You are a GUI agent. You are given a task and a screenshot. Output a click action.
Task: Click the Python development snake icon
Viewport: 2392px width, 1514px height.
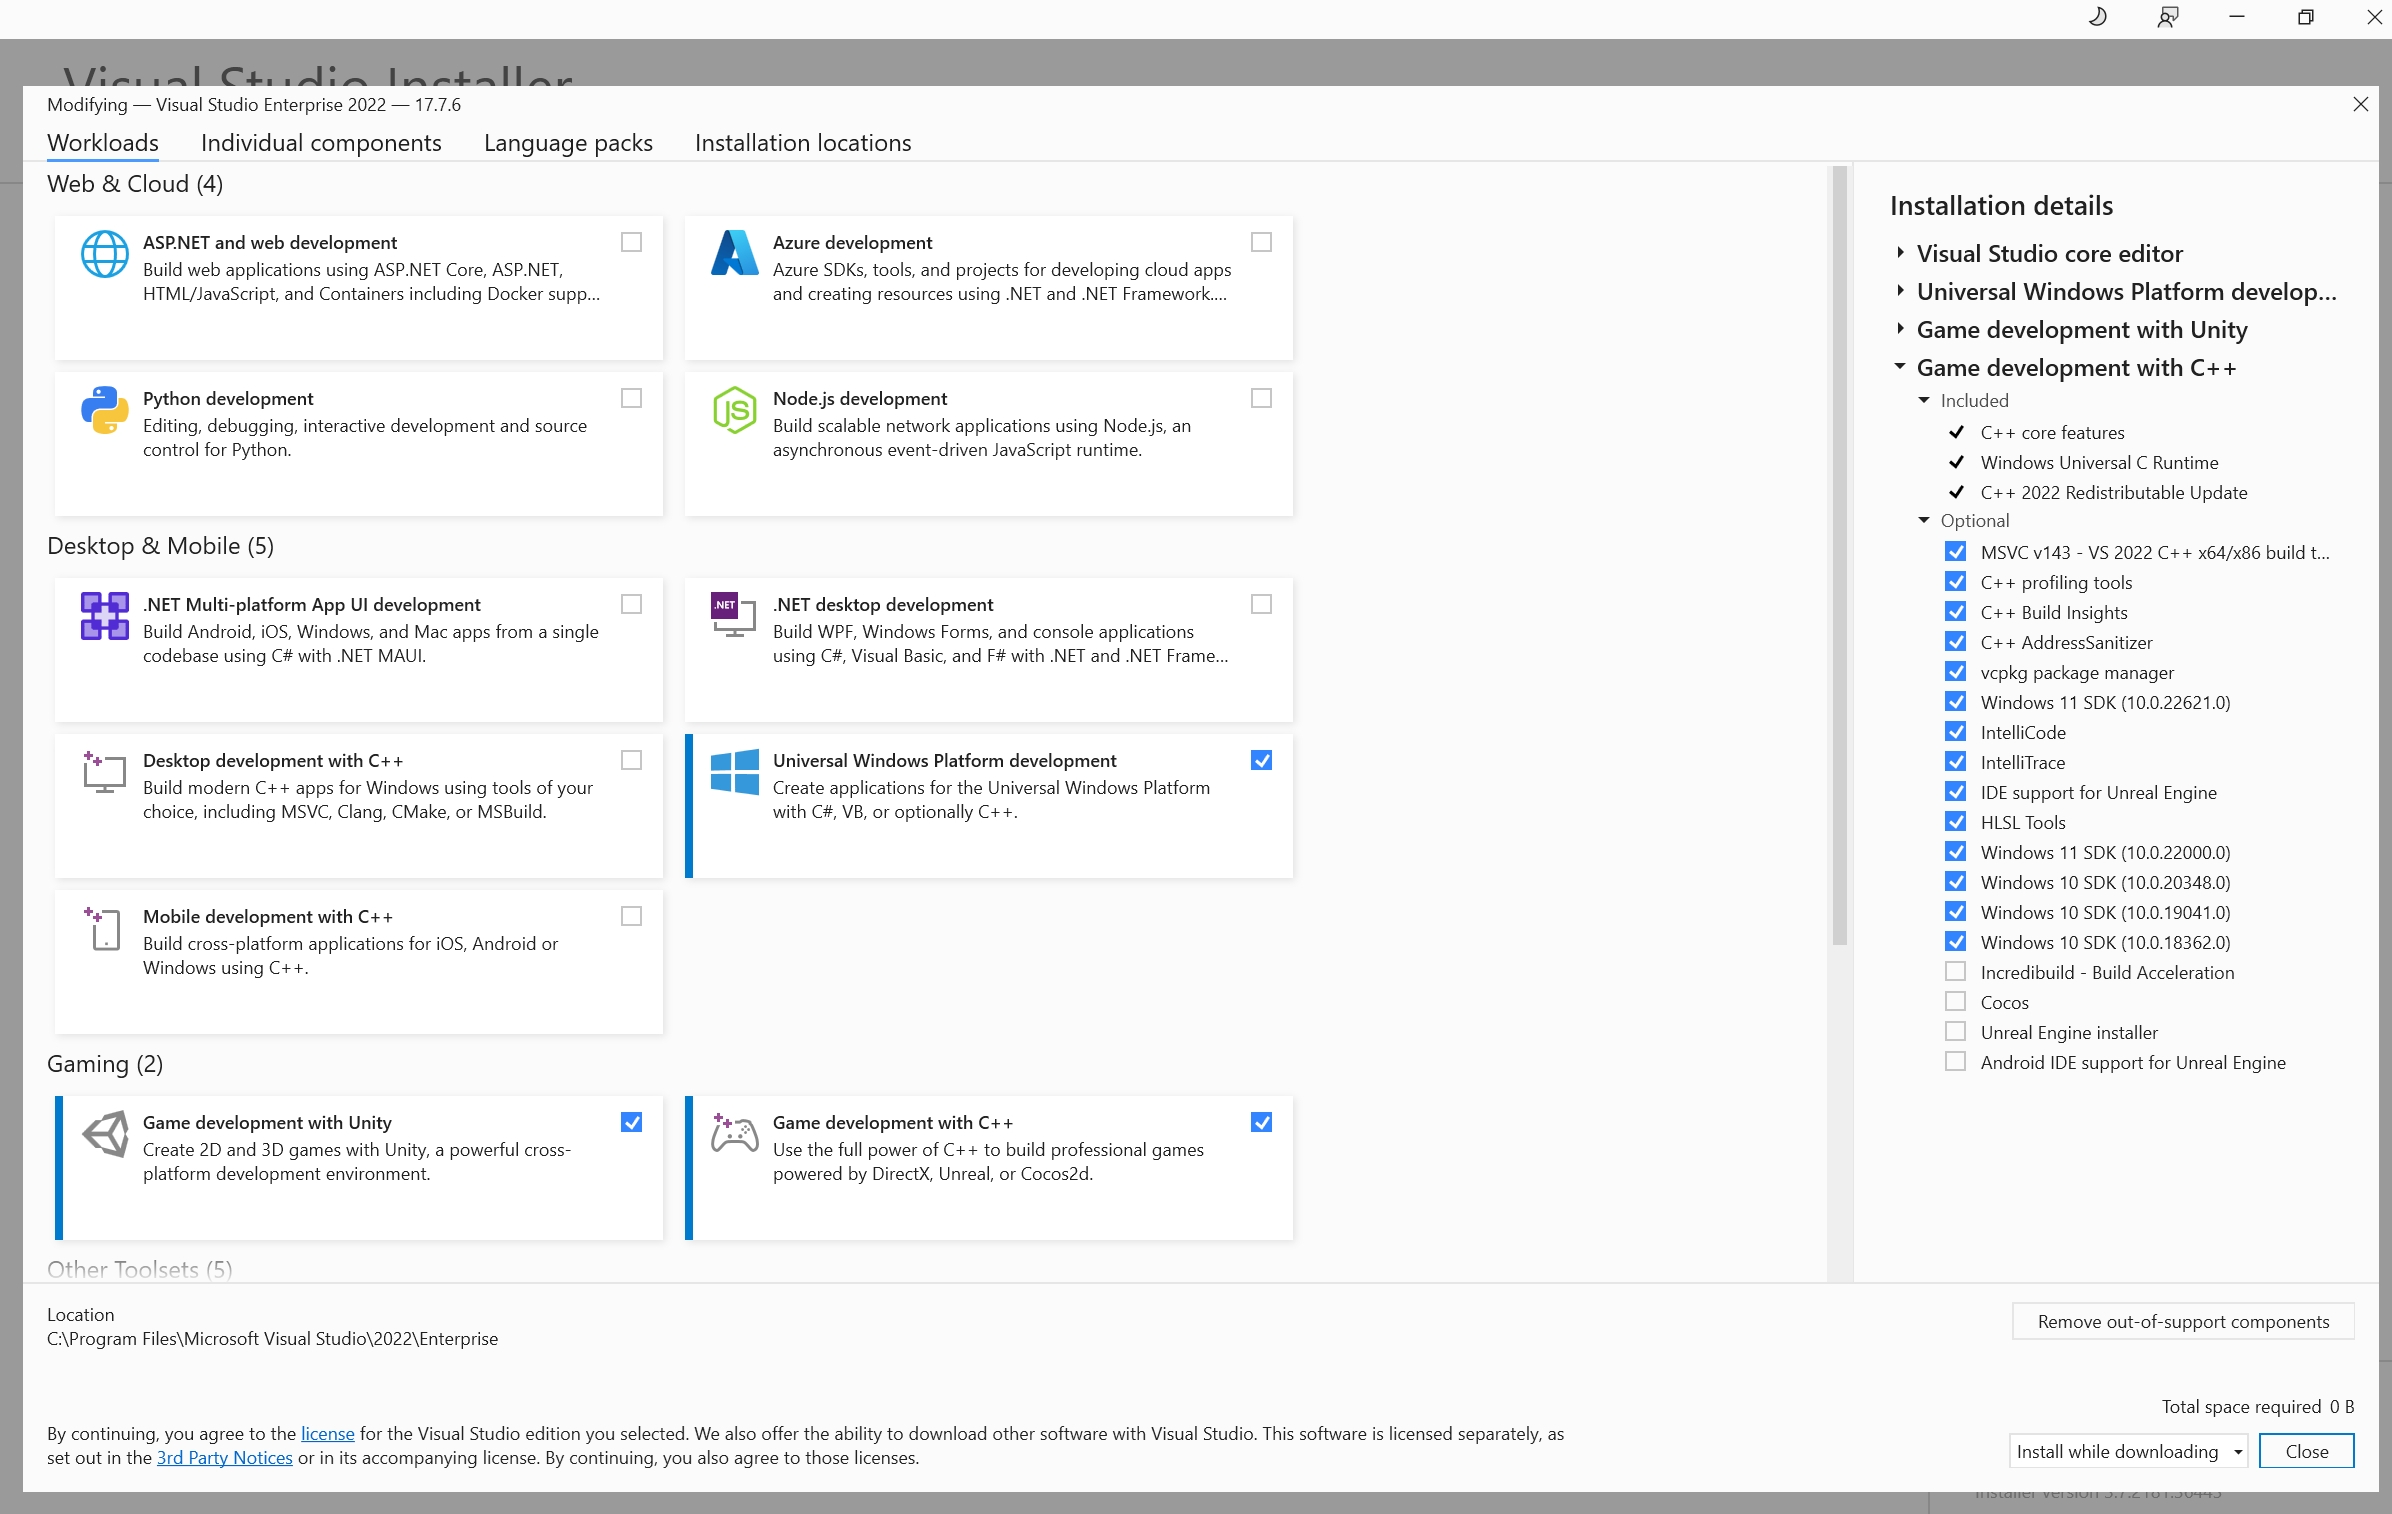coord(105,410)
